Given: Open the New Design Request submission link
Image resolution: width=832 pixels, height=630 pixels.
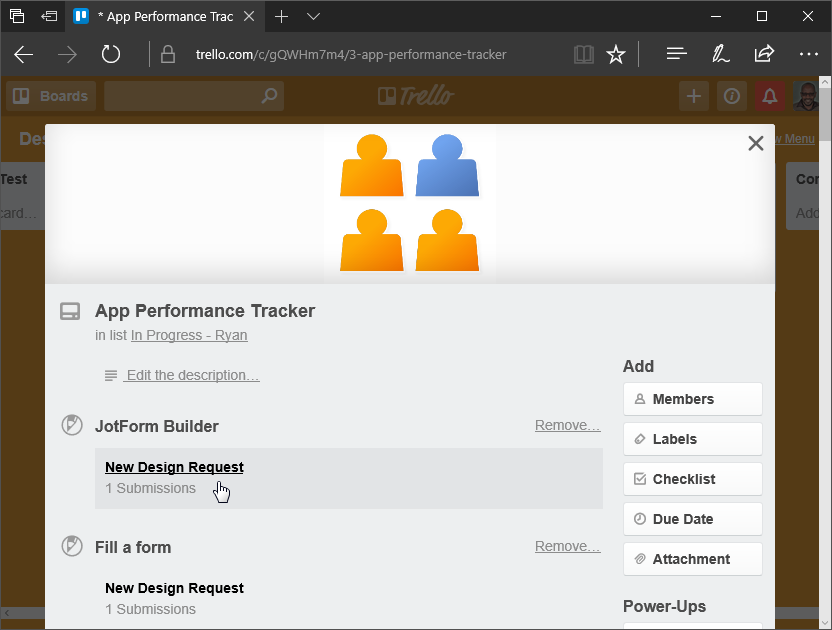Looking at the screenshot, I should 173,467.
